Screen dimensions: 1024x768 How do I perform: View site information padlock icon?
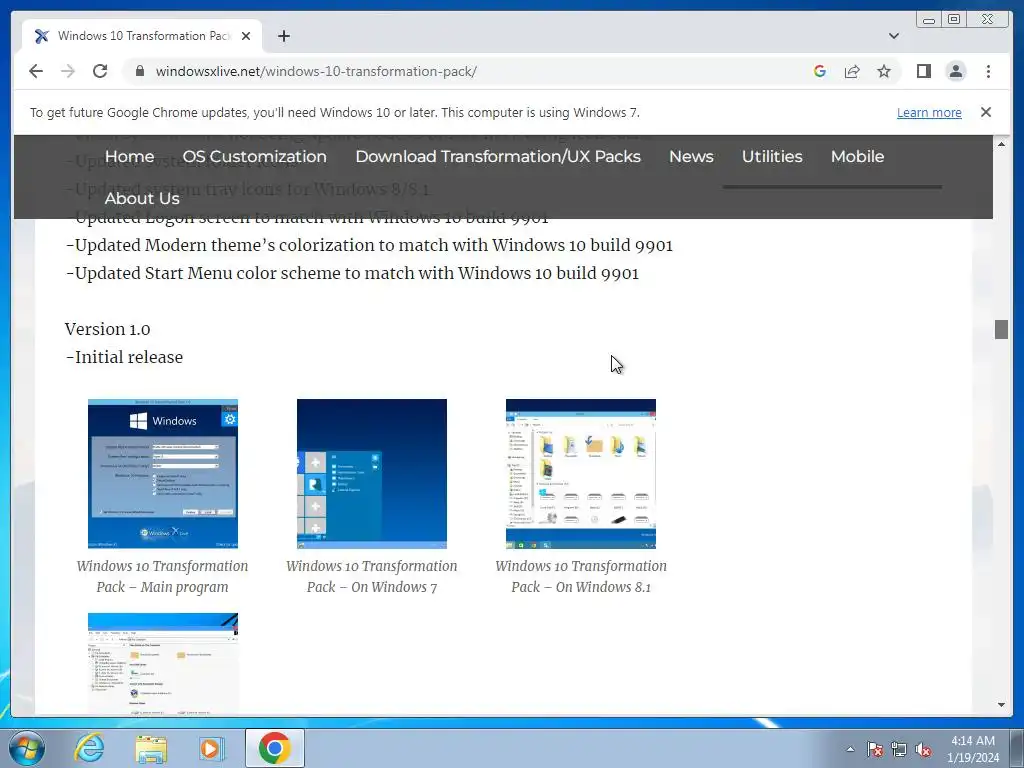coord(140,71)
